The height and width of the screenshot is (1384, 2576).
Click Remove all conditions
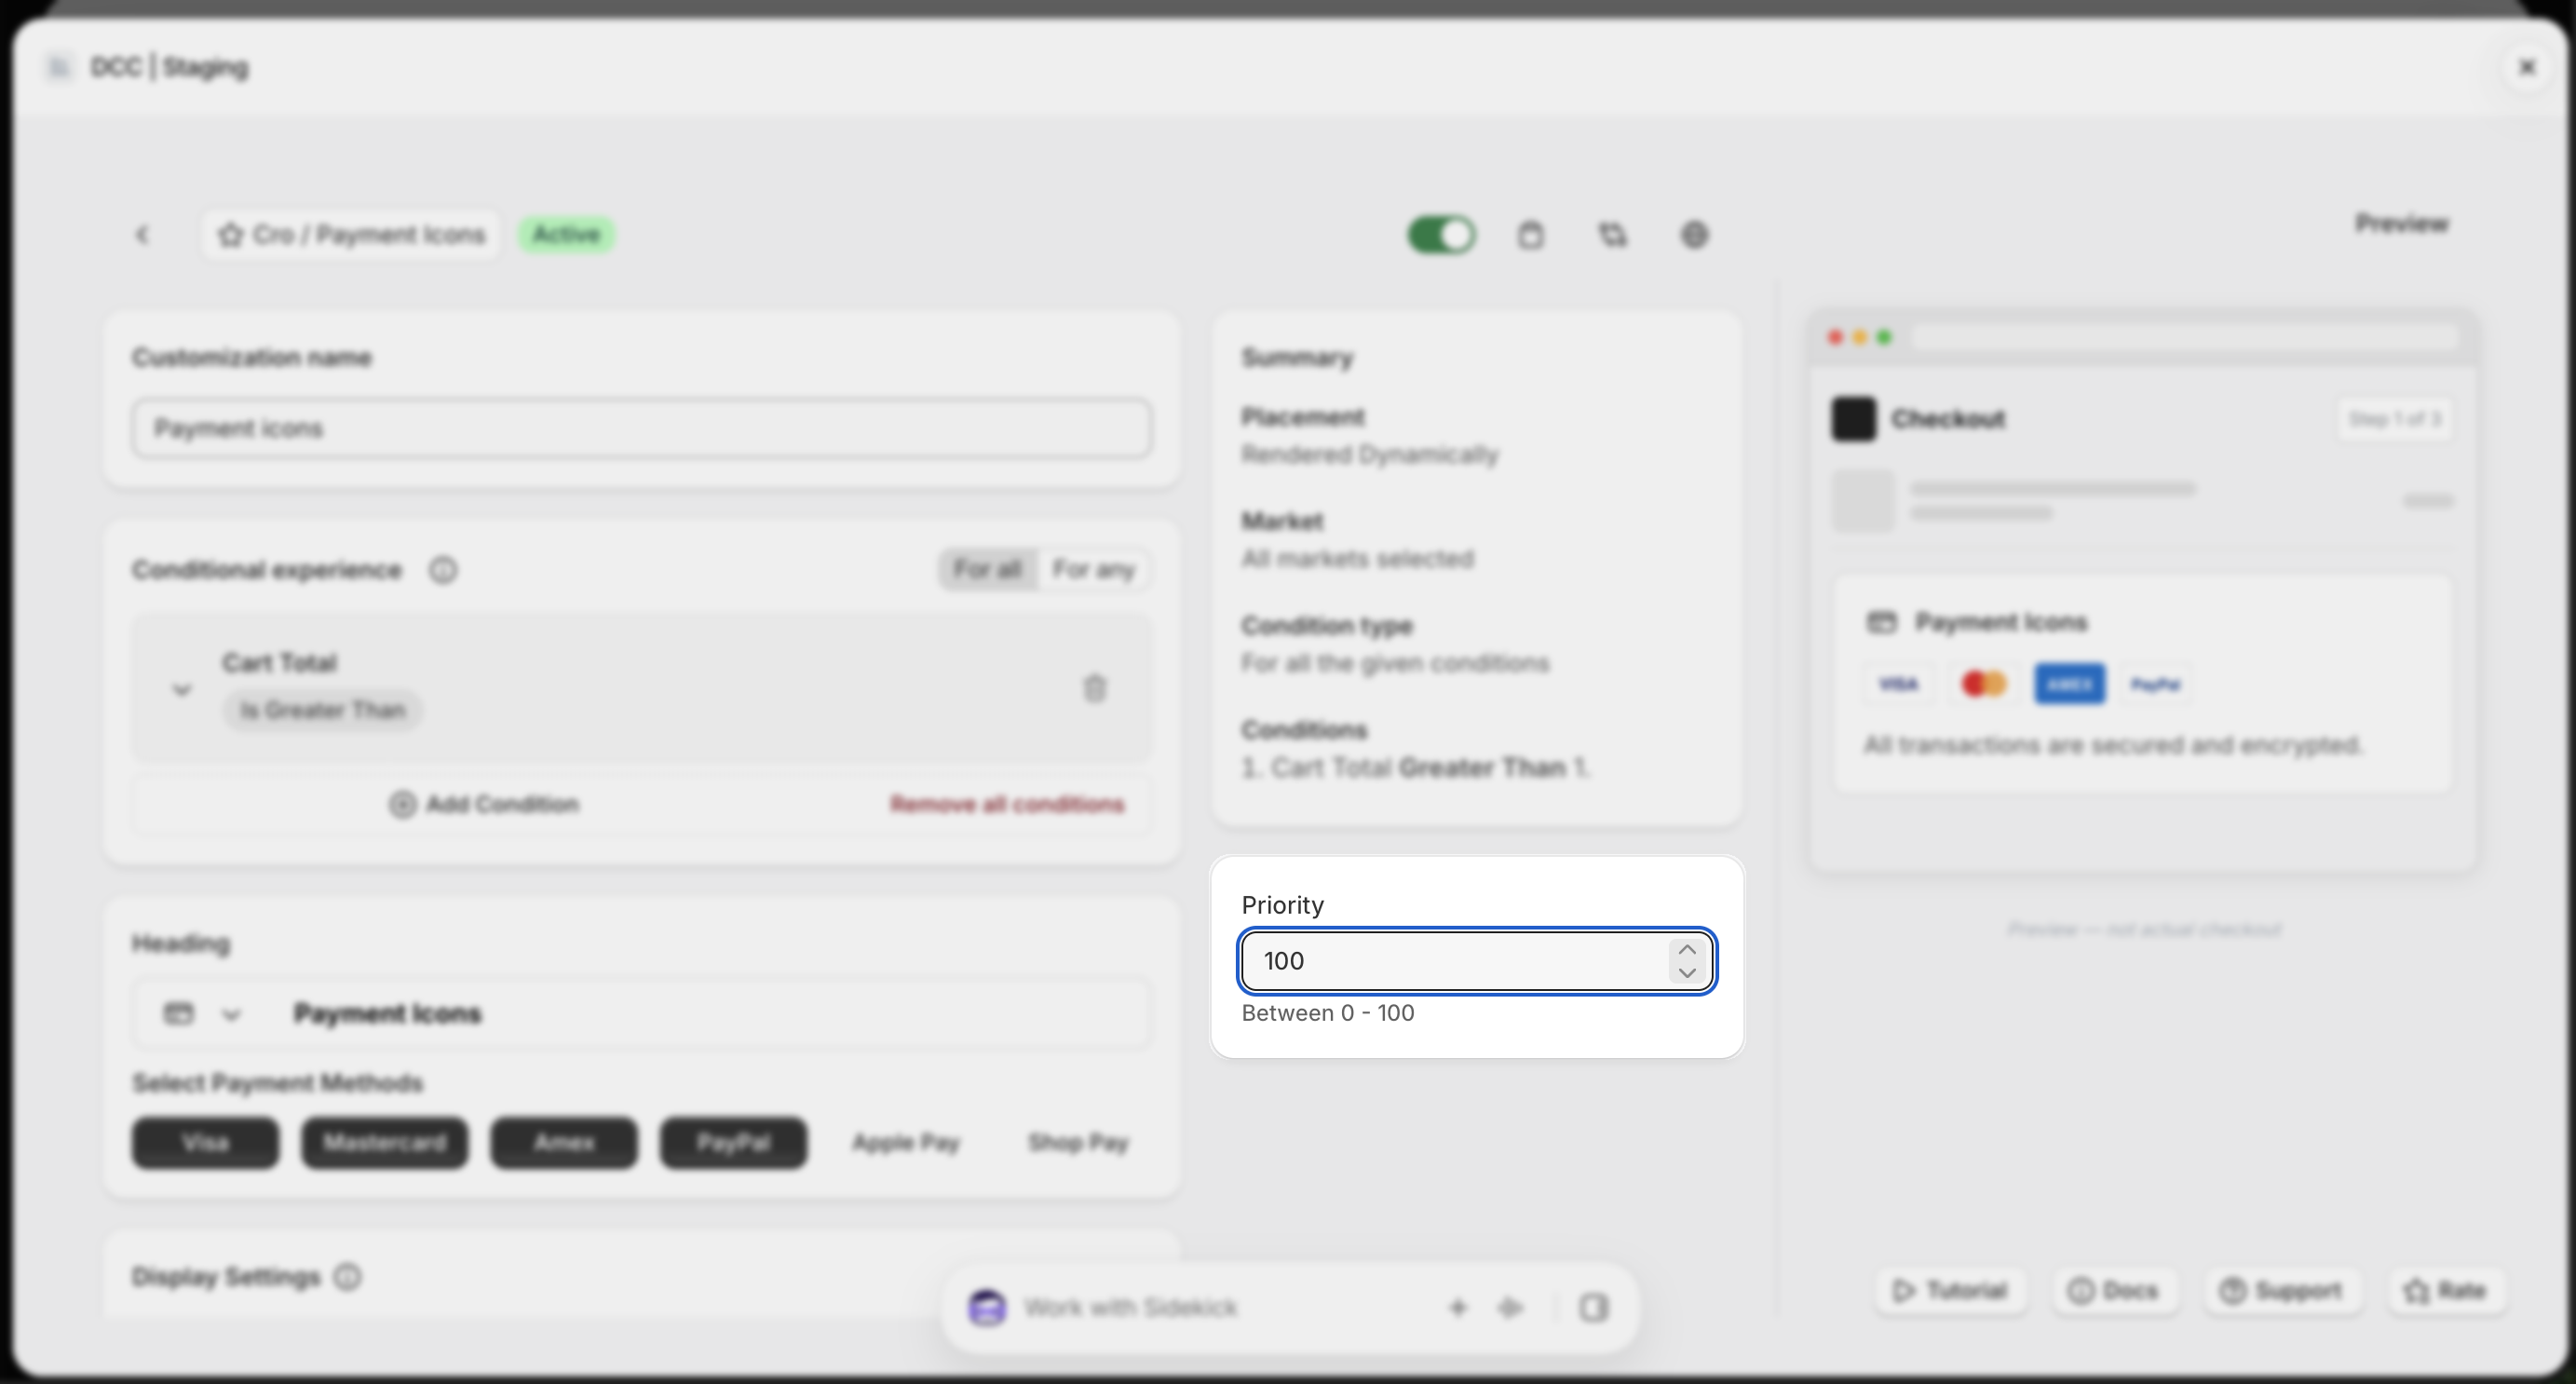pyautogui.click(x=1007, y=805)
